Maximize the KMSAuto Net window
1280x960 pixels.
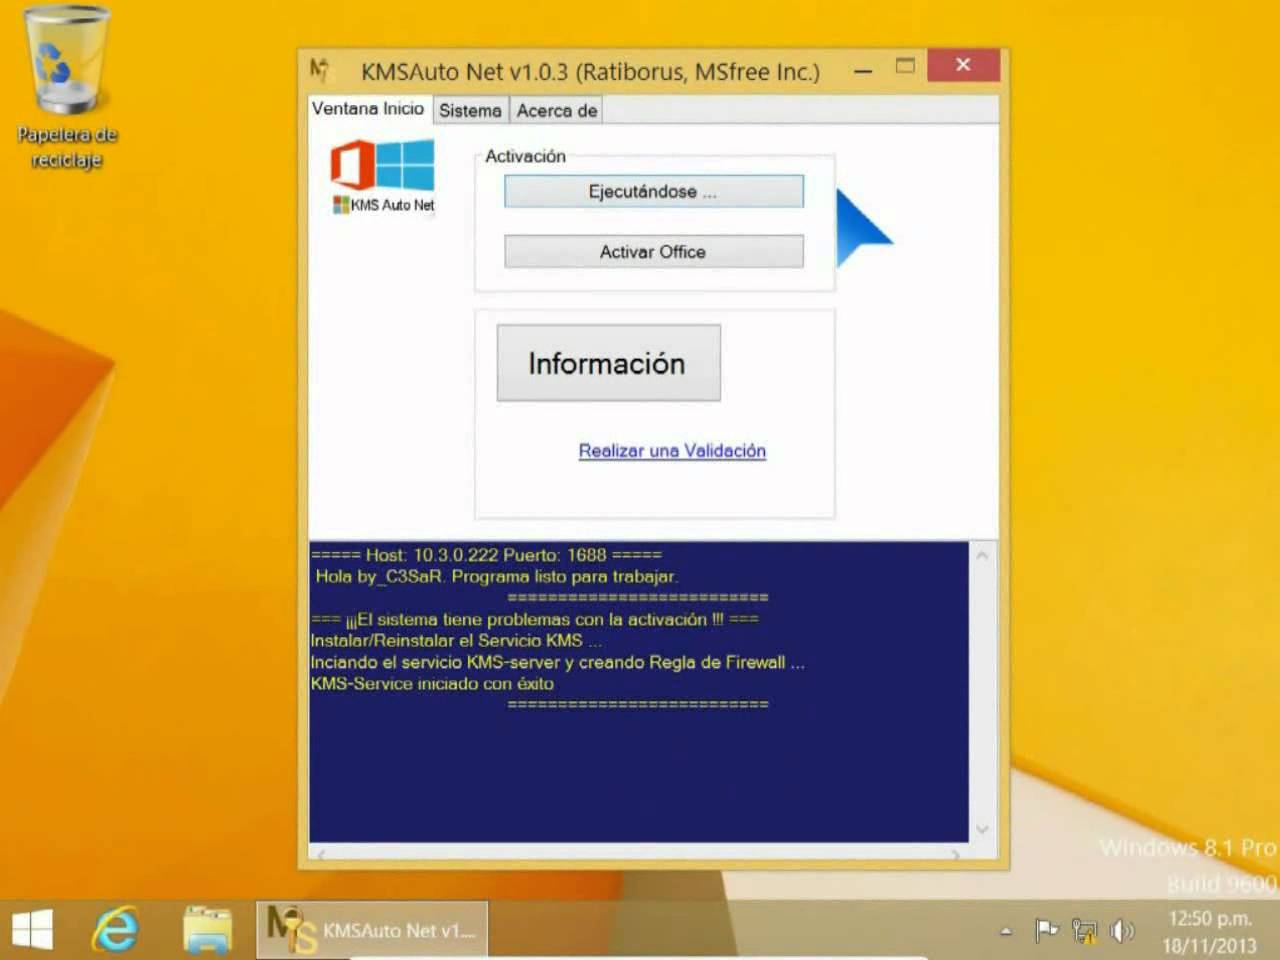click(x=905, y=66)
